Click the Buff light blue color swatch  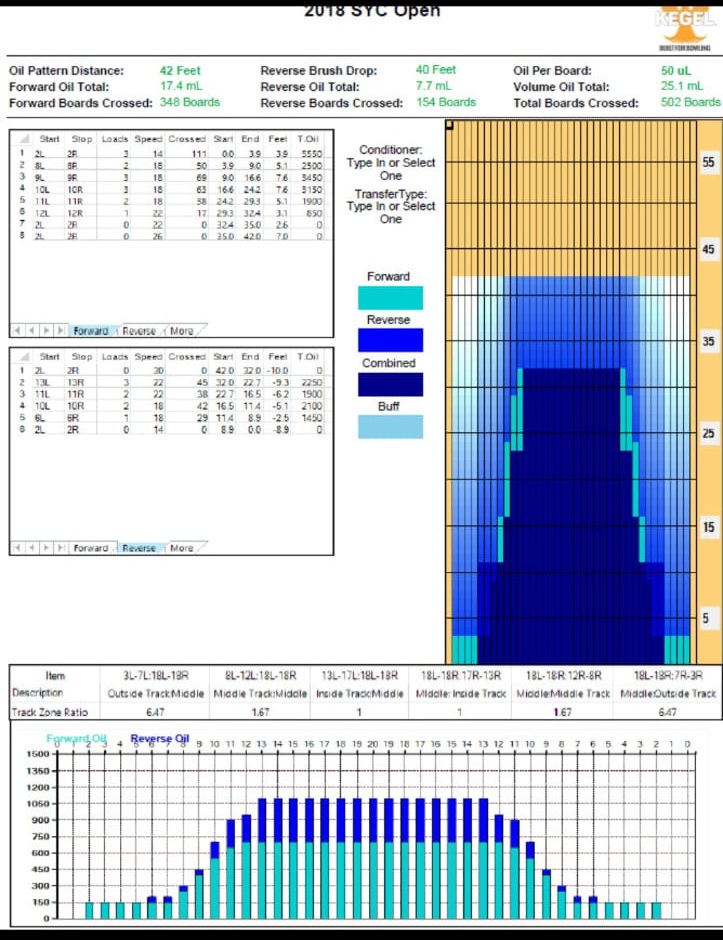390,427
